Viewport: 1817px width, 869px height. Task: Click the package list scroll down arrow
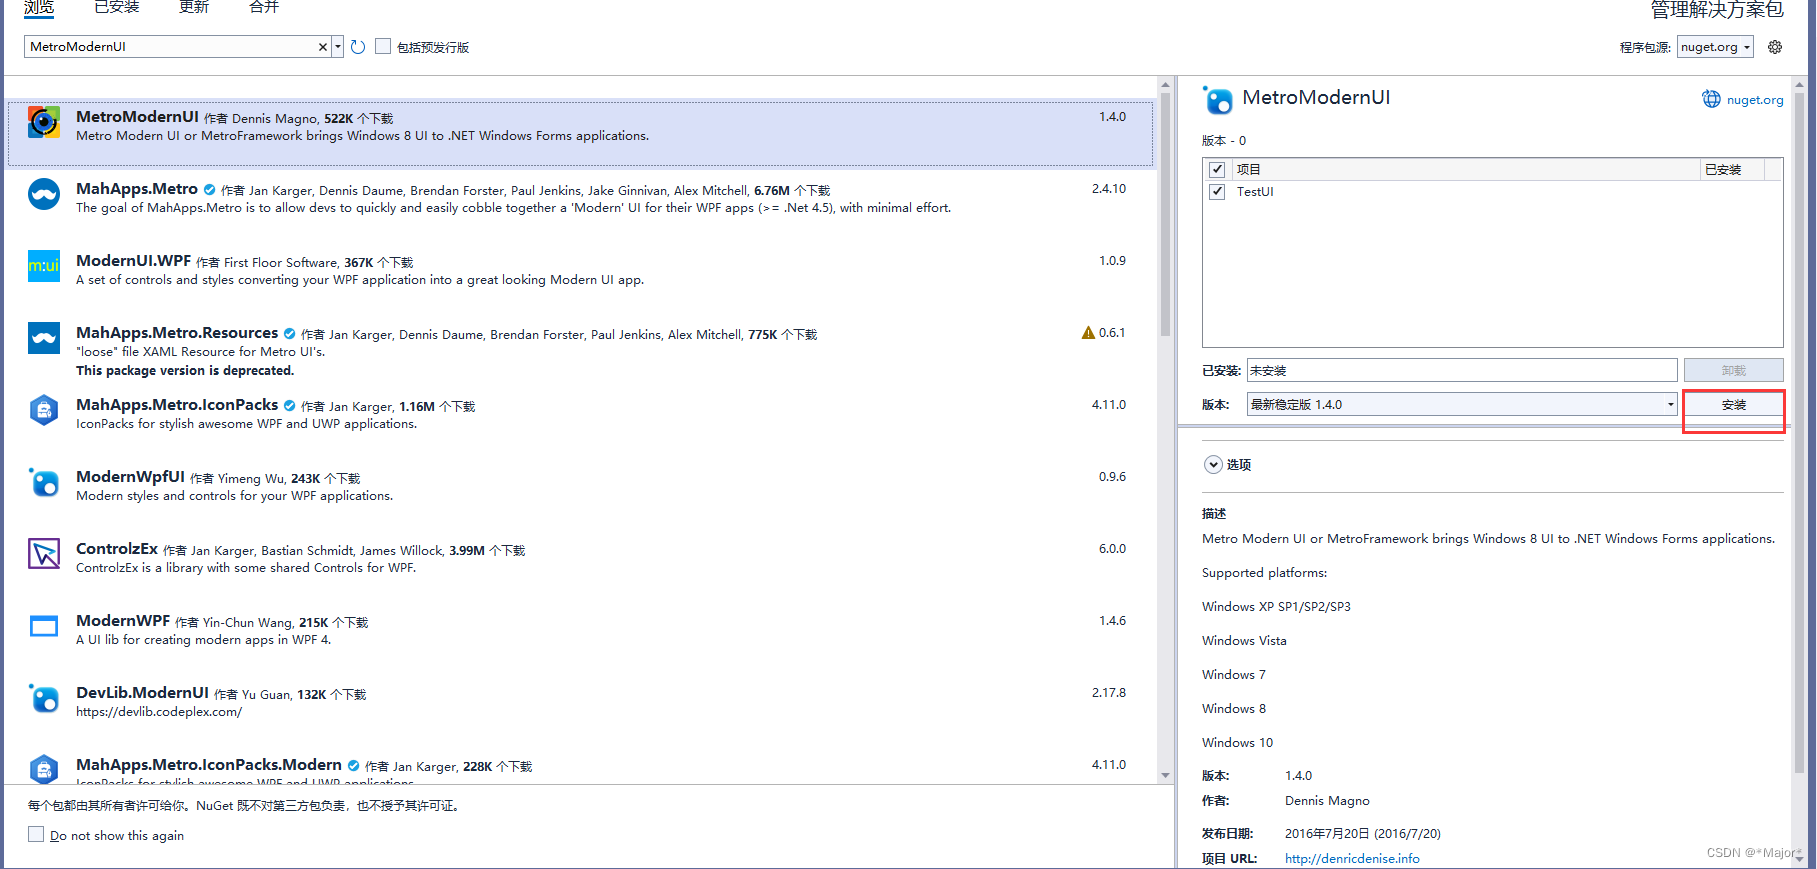tap(1165, 775)
